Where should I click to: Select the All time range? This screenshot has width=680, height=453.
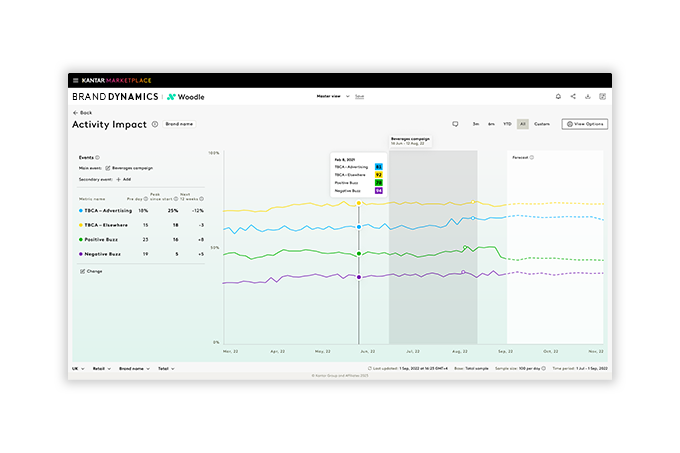(522, 124)
